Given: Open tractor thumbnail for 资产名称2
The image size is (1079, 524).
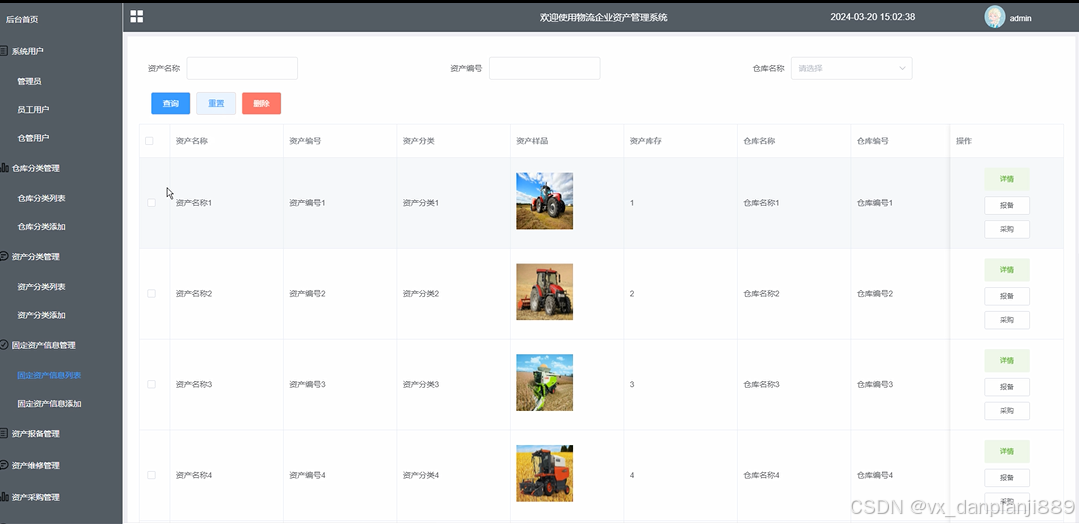Looking at the screenshot, I should (x=544, y=292).
